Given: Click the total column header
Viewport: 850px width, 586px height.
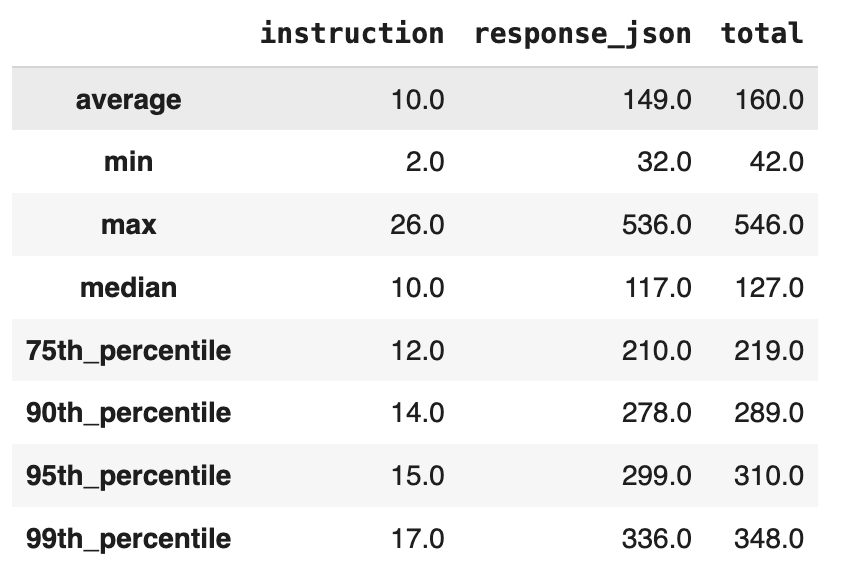Looking at the screenshot, I should click(x=762, y=33).
